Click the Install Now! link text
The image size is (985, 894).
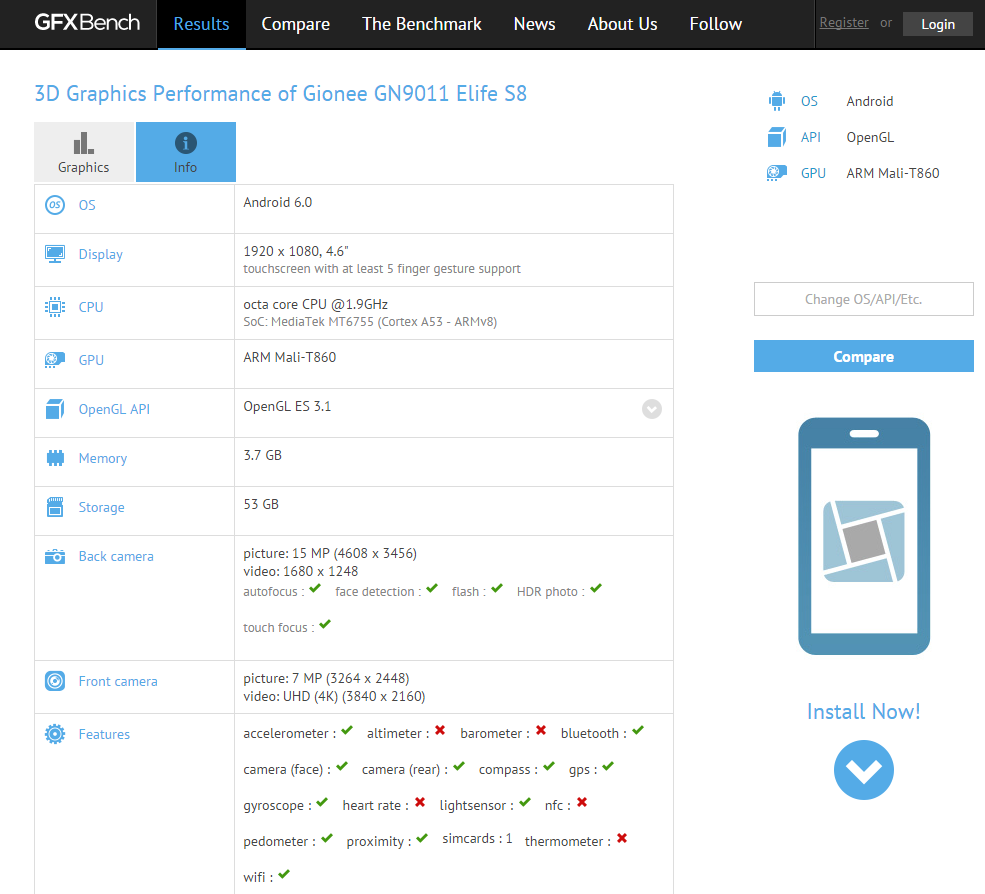(x=864, y=712)
